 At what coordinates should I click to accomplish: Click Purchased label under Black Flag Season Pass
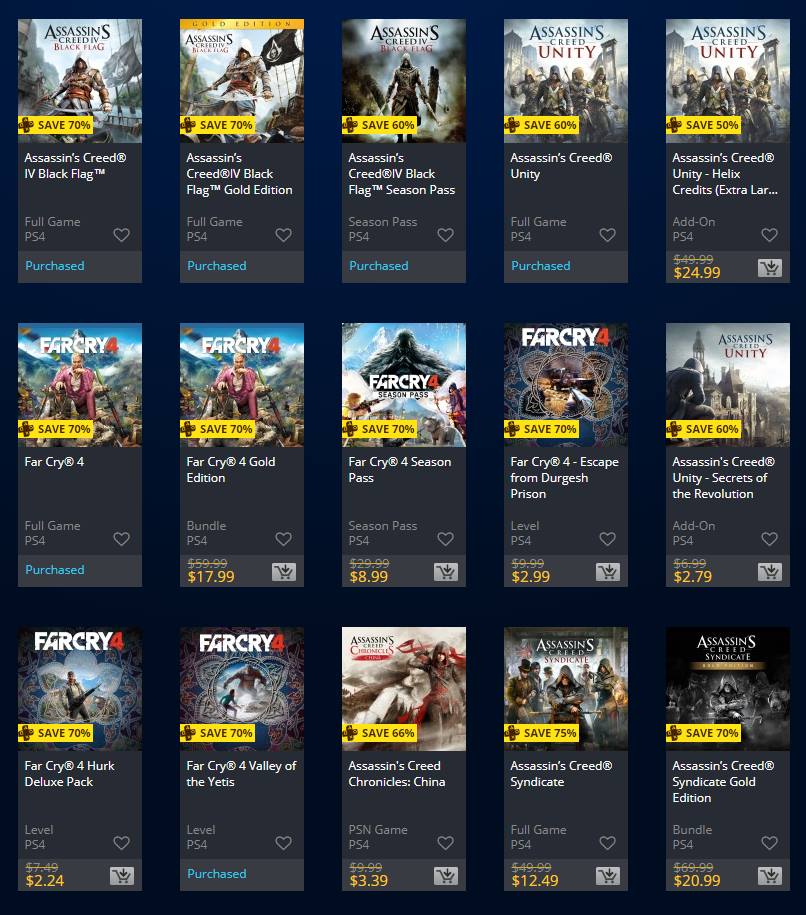pyautogui.click(x=379, y=266)
